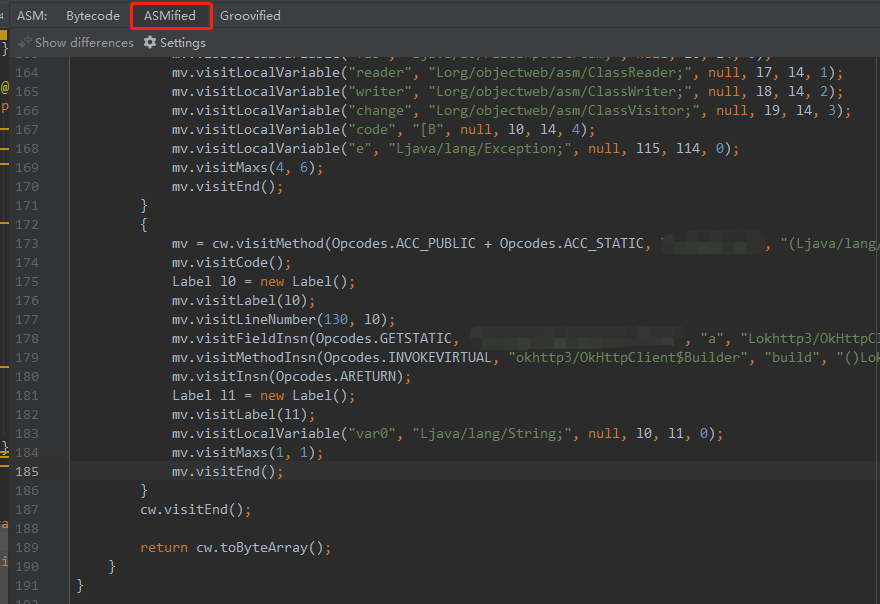Click line number 164 in gutter
This screenshot has height=604, width=880.
(x=27, y=72)
